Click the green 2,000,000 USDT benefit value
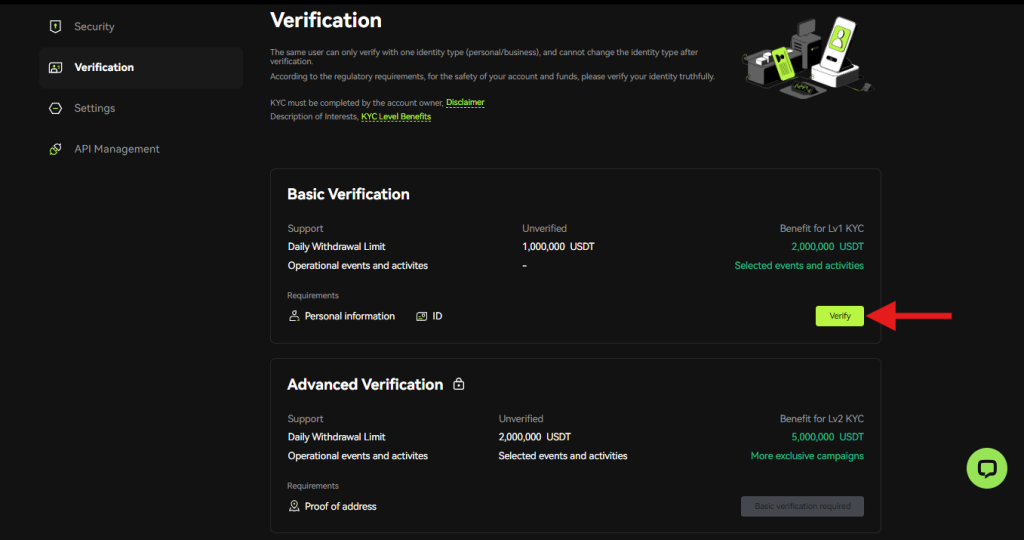Screen dimensions: 1024x540 pos(827,247)
